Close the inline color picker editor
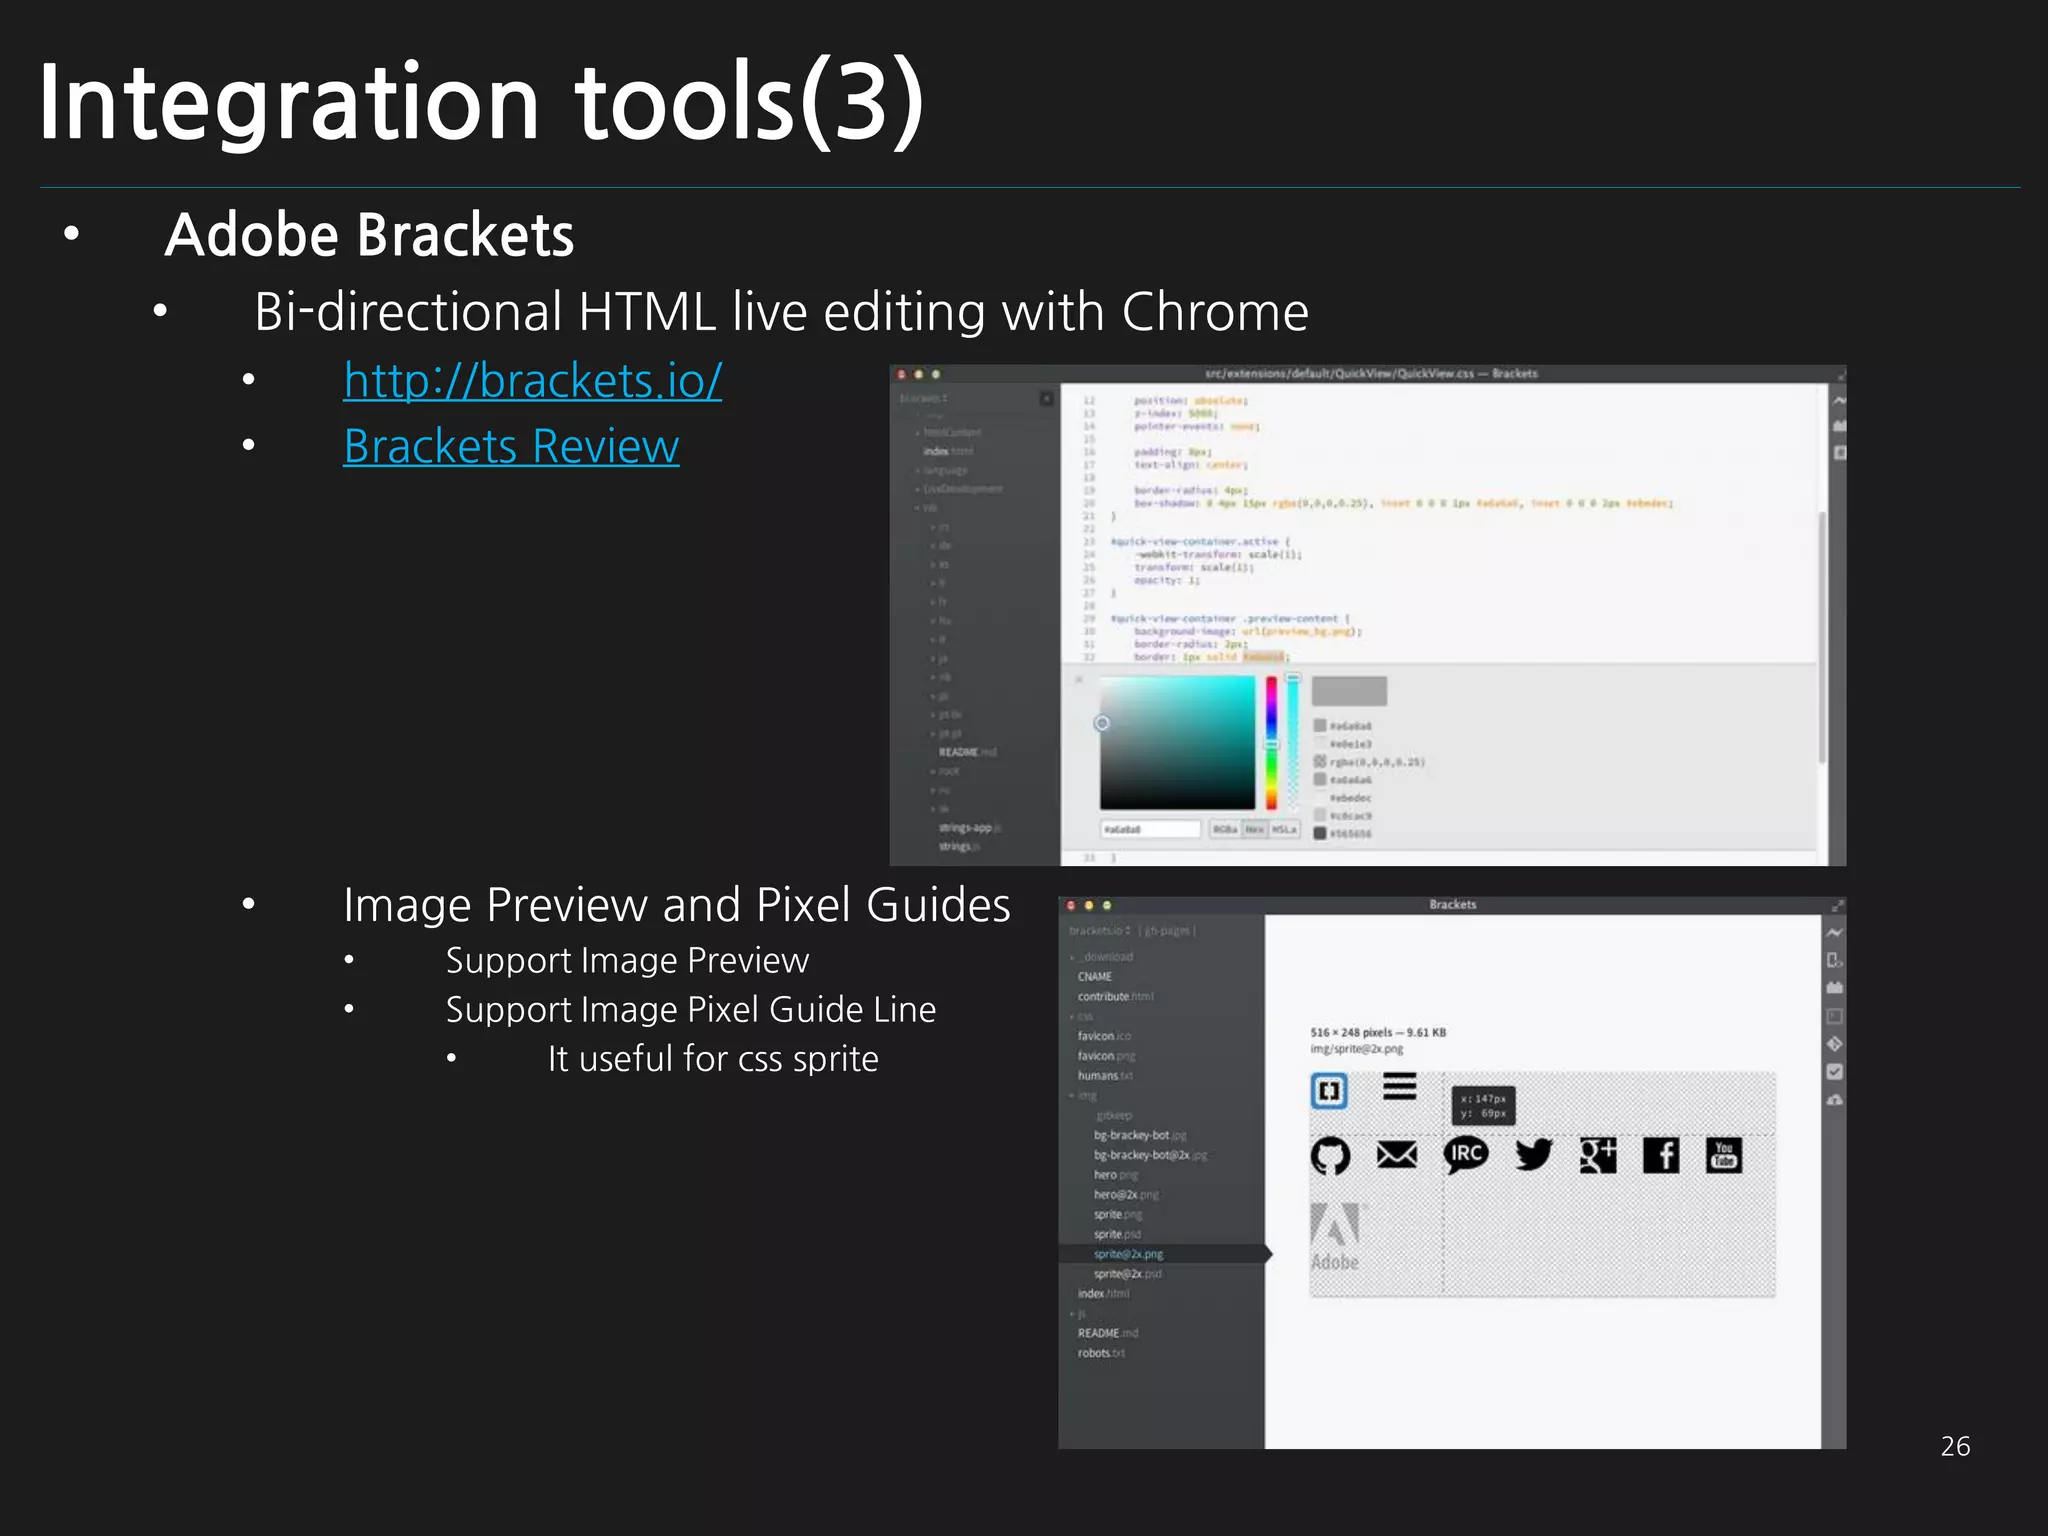 tap(1079, 680)
